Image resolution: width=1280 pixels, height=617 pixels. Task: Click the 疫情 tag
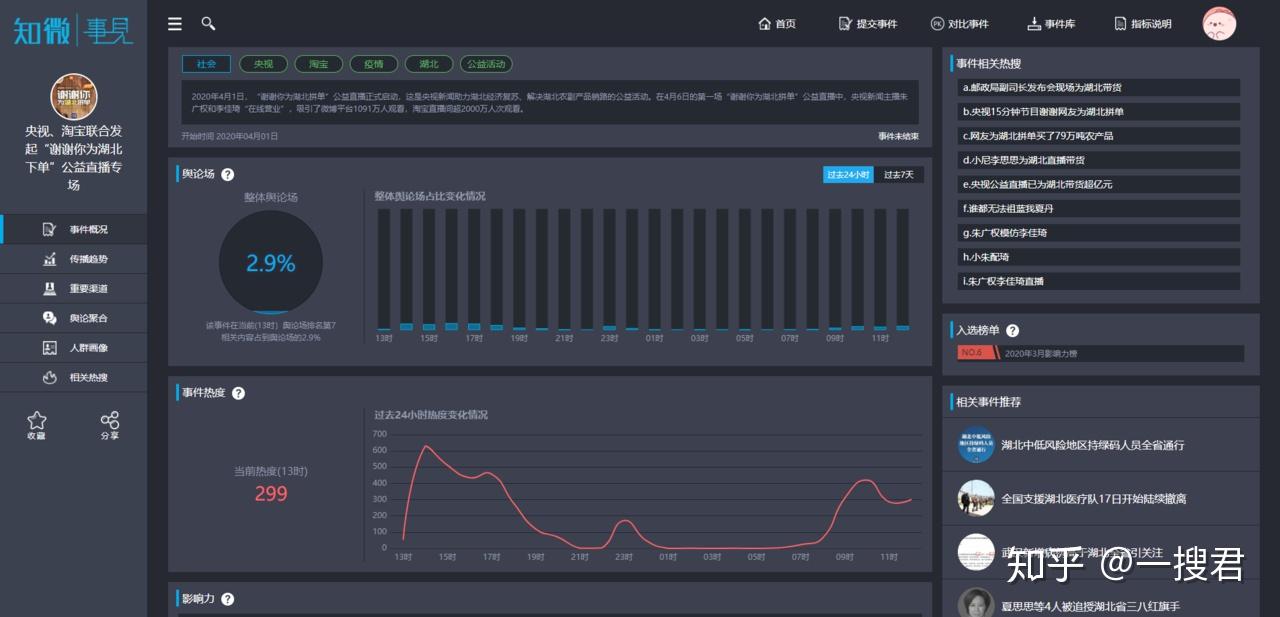point(373,64)
